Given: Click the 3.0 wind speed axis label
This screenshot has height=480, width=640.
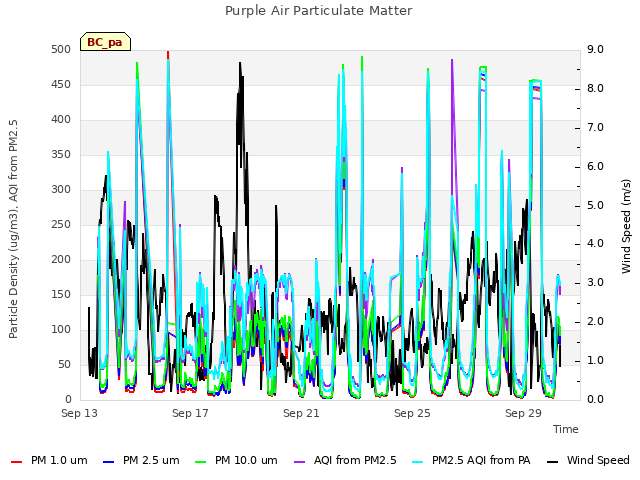Looking at the screenshot, I should 595,282.
